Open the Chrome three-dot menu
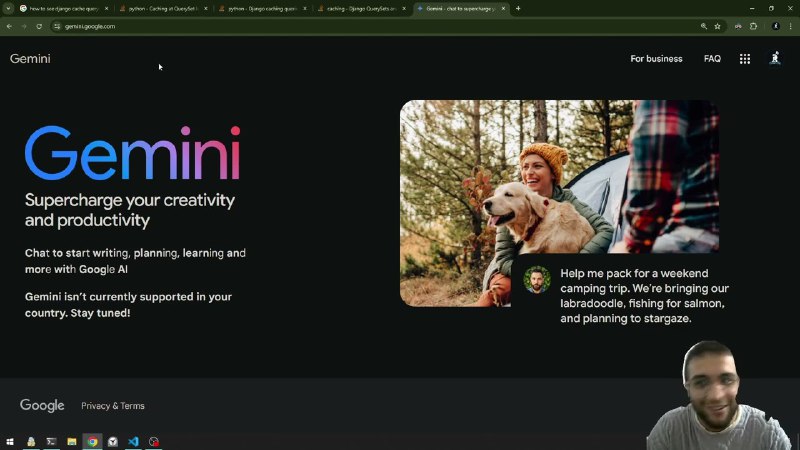 click(791, 26)
